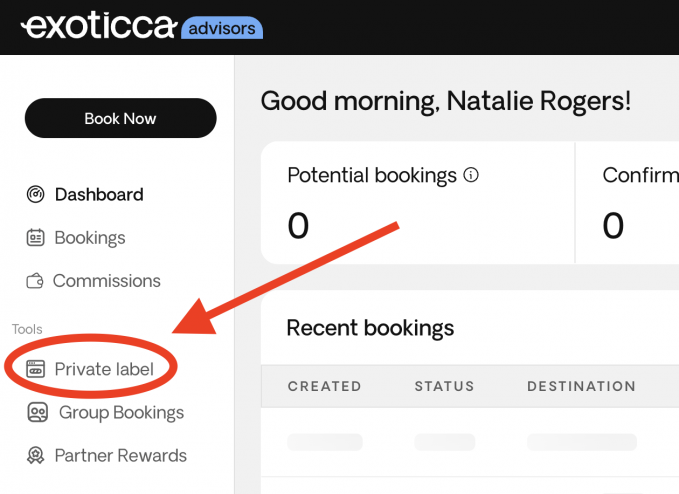The image size is (679, 494).
Task: Click the Potential bookings count card
Action: click(417, 203)
